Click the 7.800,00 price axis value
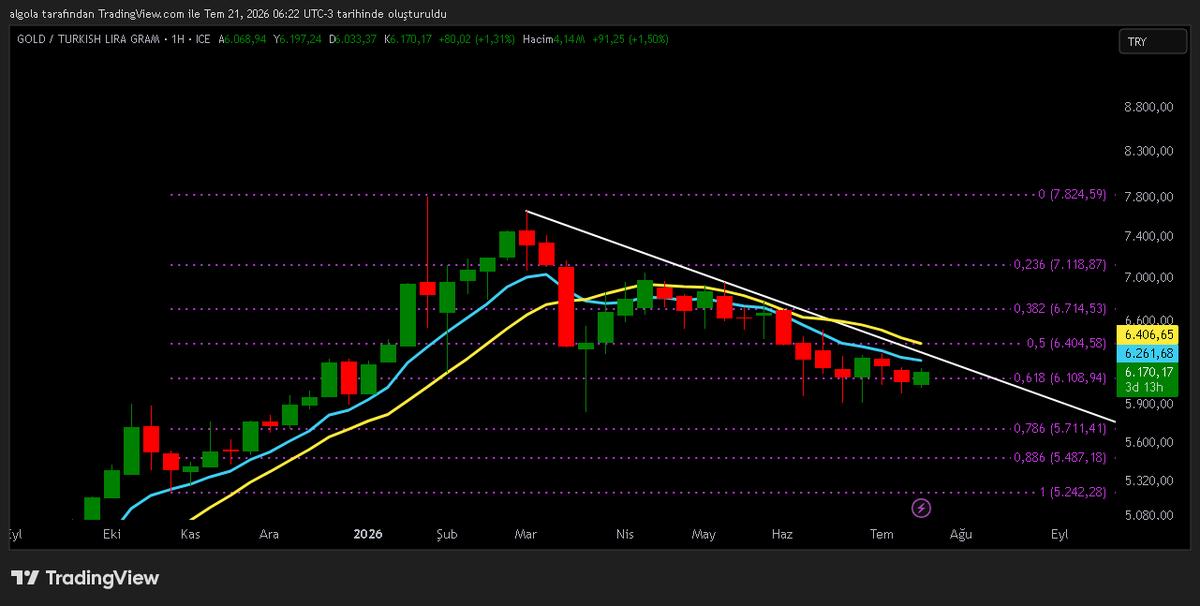Viewport: 1200px width, 606px height. coord(1148,196)
